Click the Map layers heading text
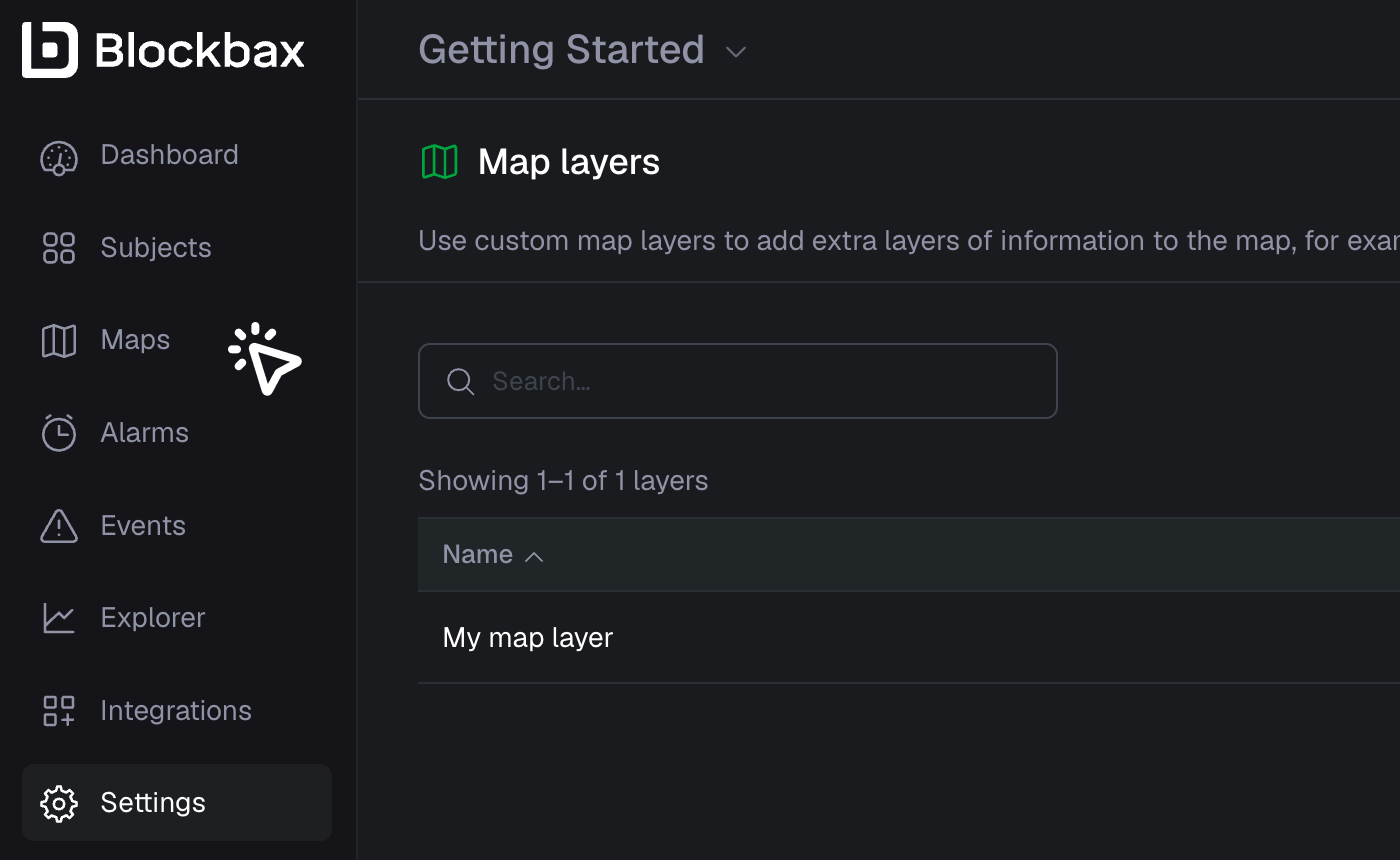Image resolution: width=1400 pixels, height=860 pixels. [x=569, y=162]
